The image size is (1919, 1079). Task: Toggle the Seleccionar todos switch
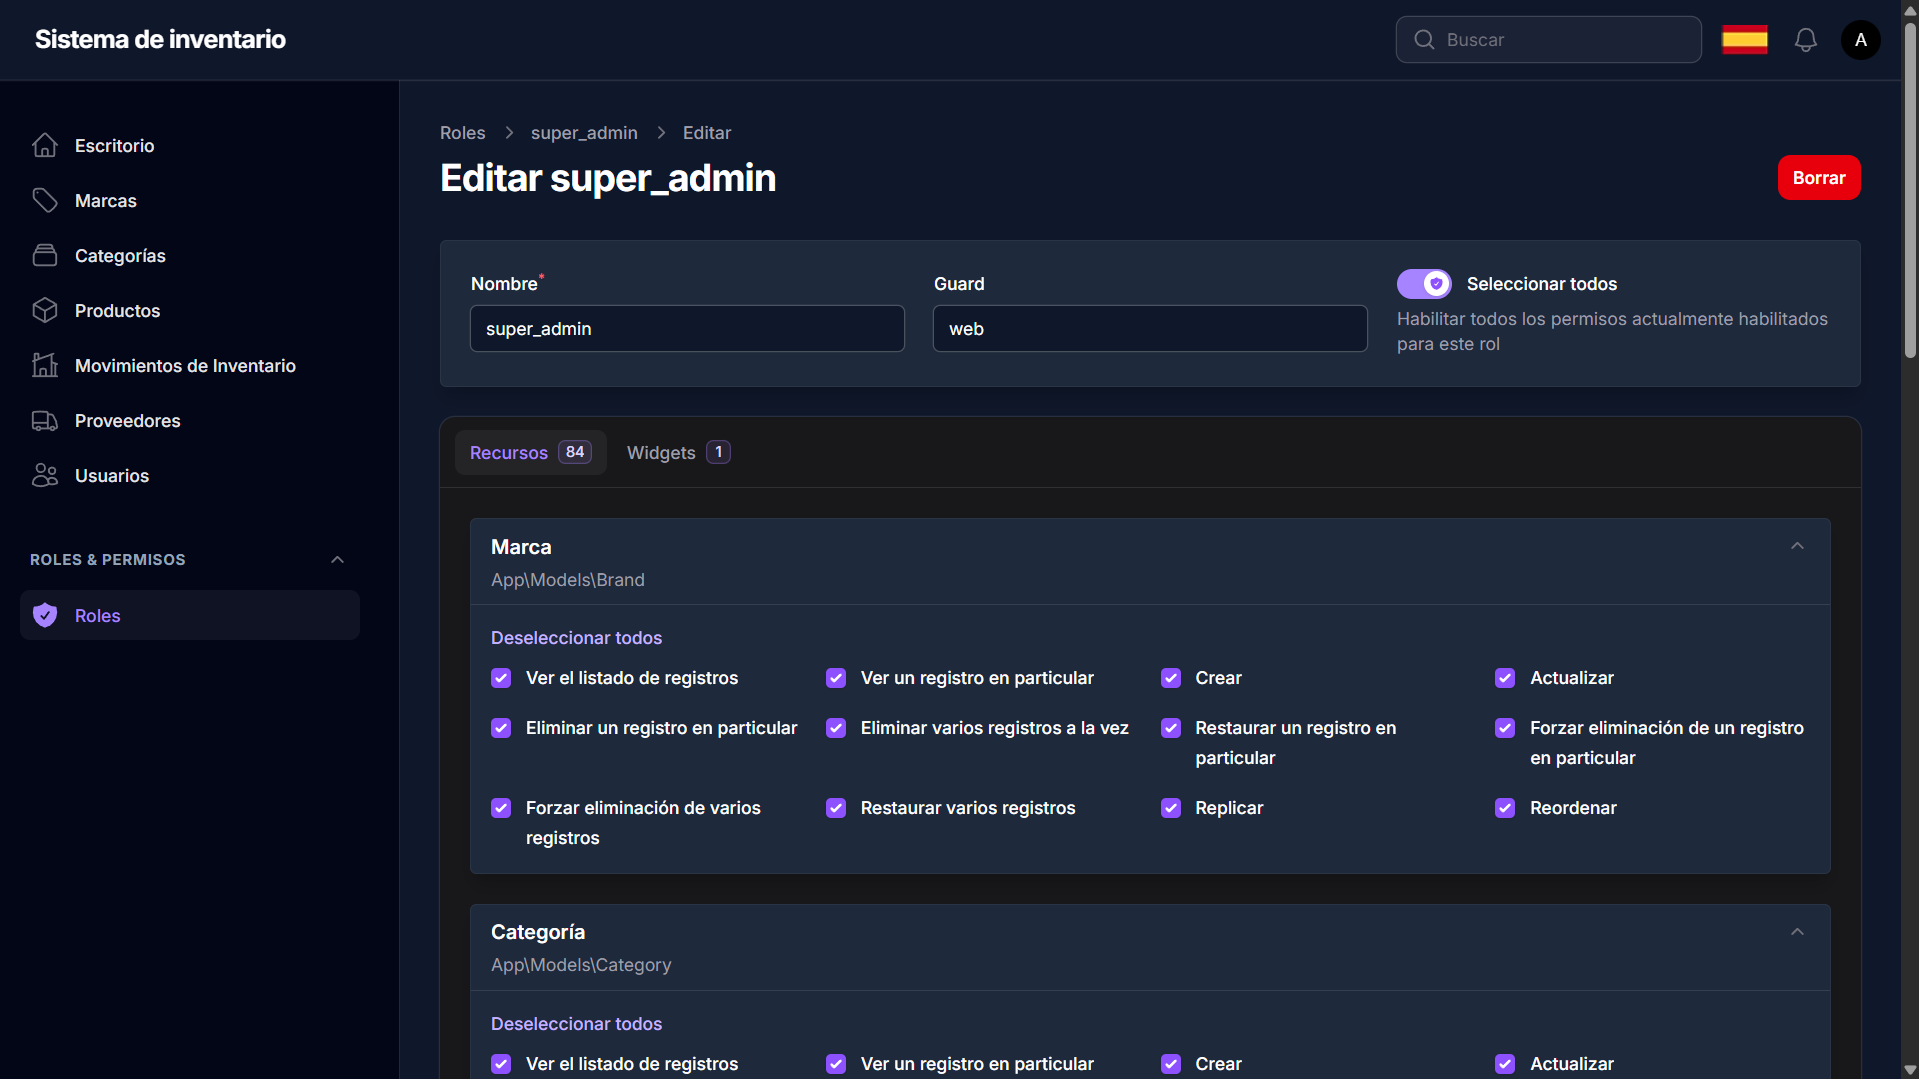point(1424,284)
